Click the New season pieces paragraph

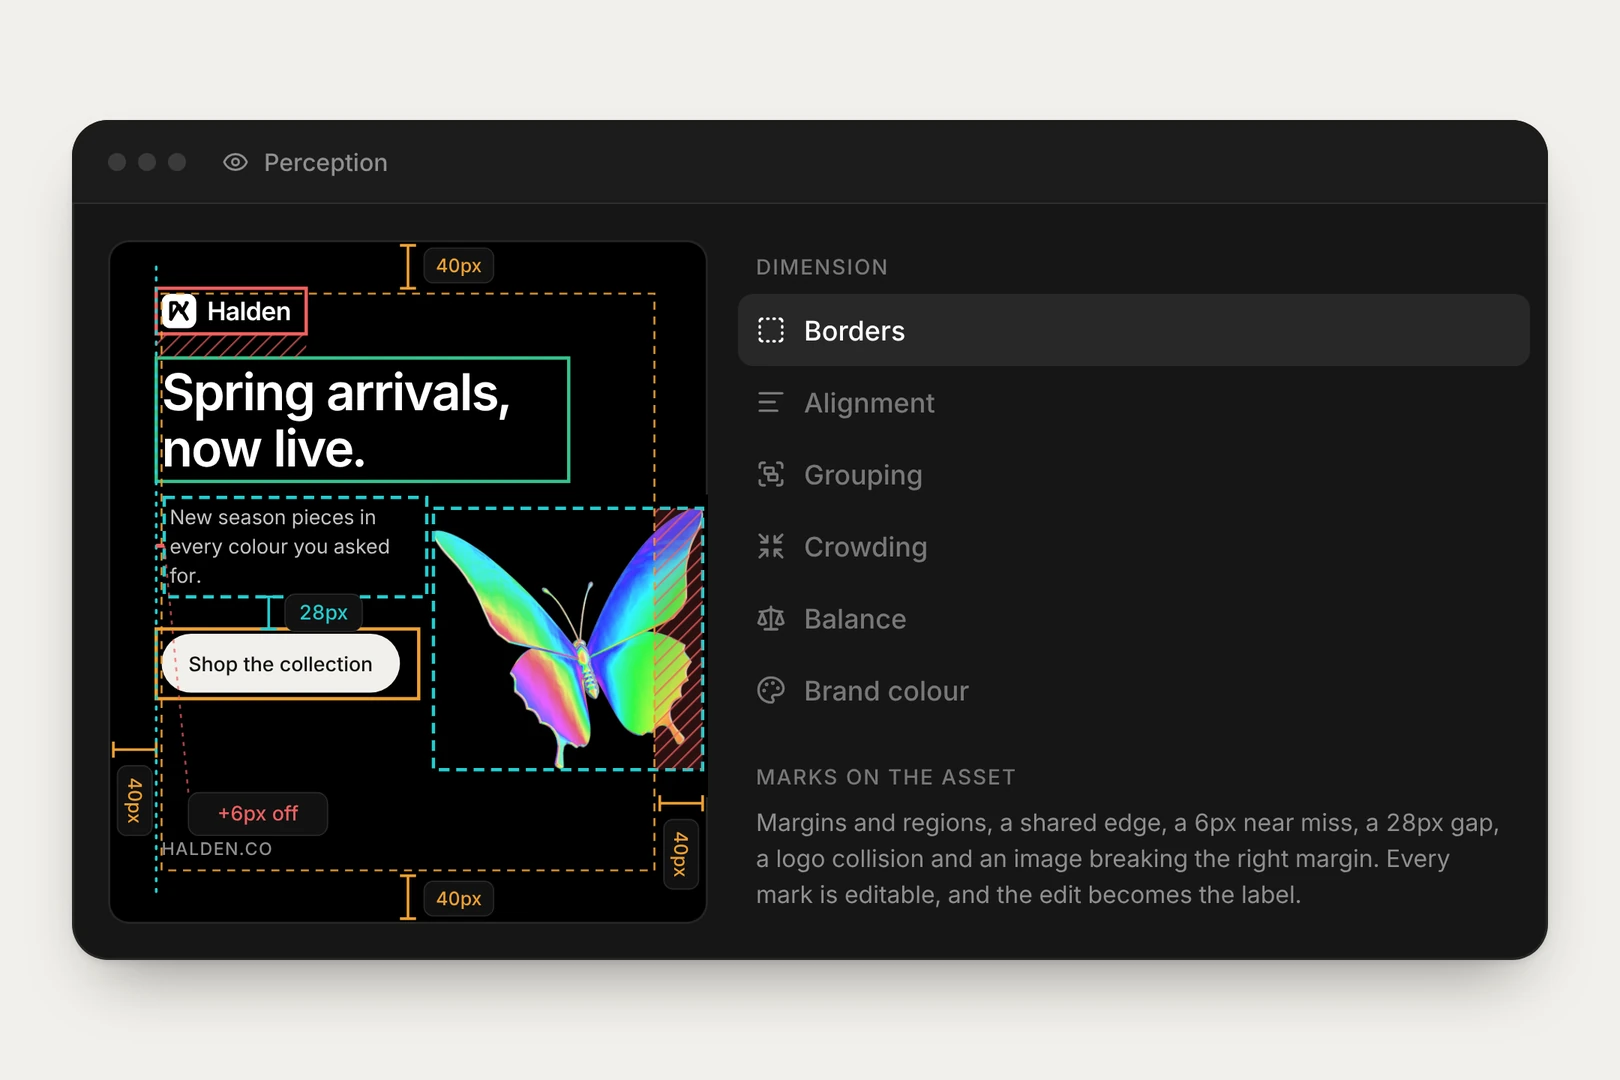(280, 546)
